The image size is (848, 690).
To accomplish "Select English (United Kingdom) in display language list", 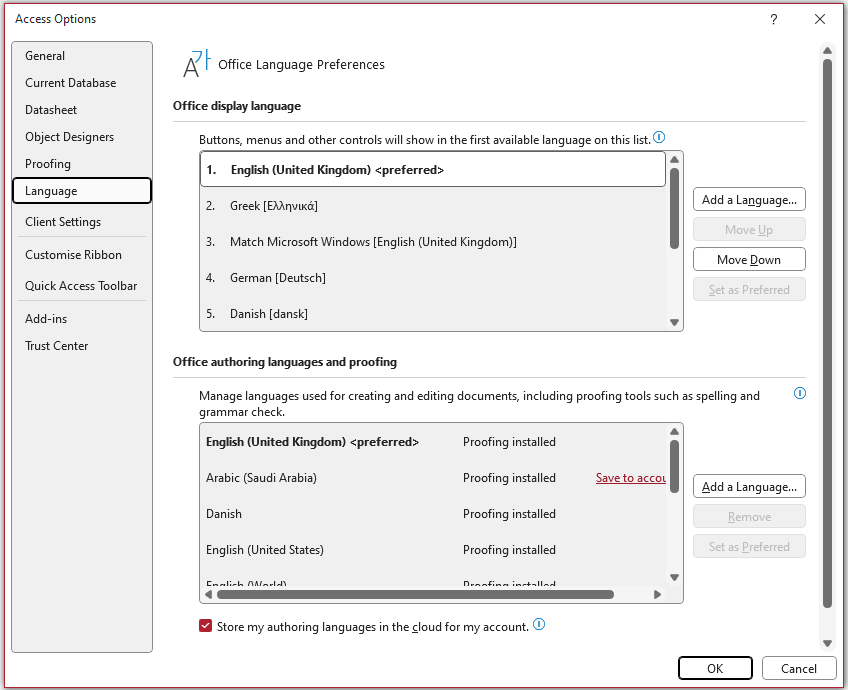I will click(433, 170).
